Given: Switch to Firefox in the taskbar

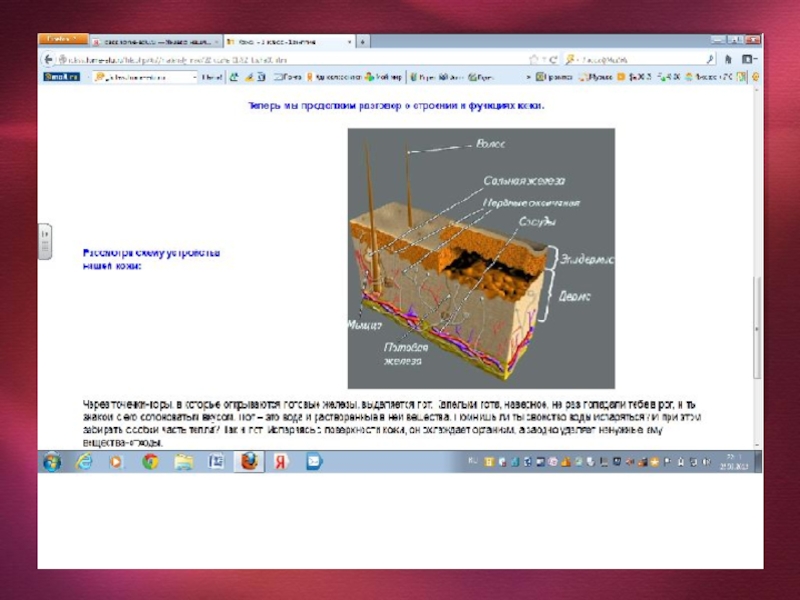Looking at the screenshot, I should point(248,462).
